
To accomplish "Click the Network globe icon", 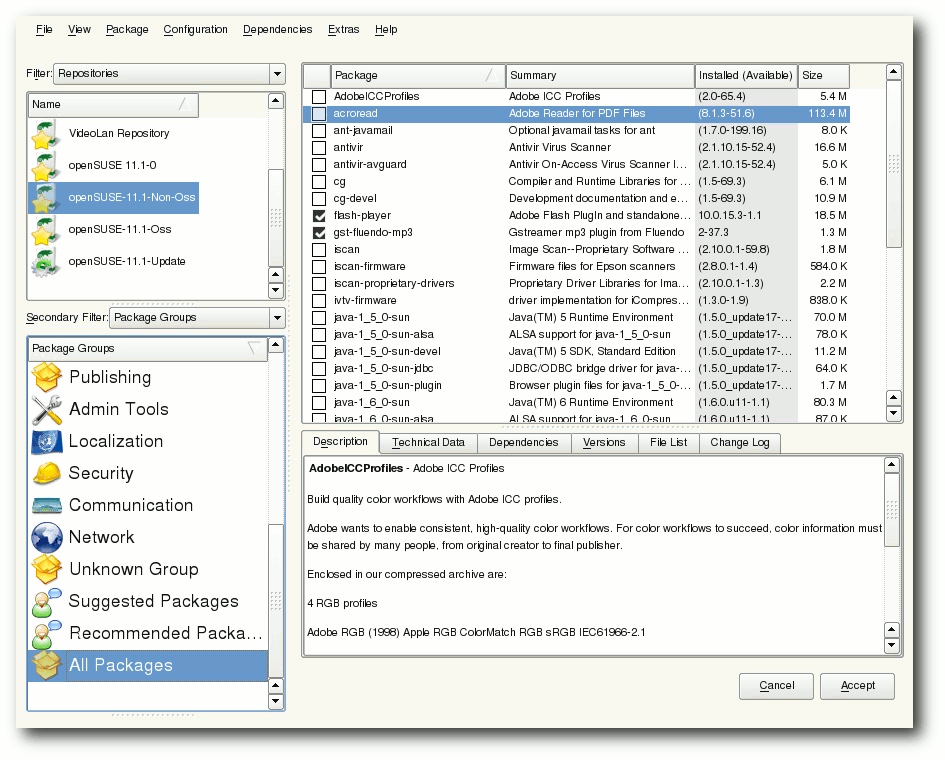I will pos(47,537).
